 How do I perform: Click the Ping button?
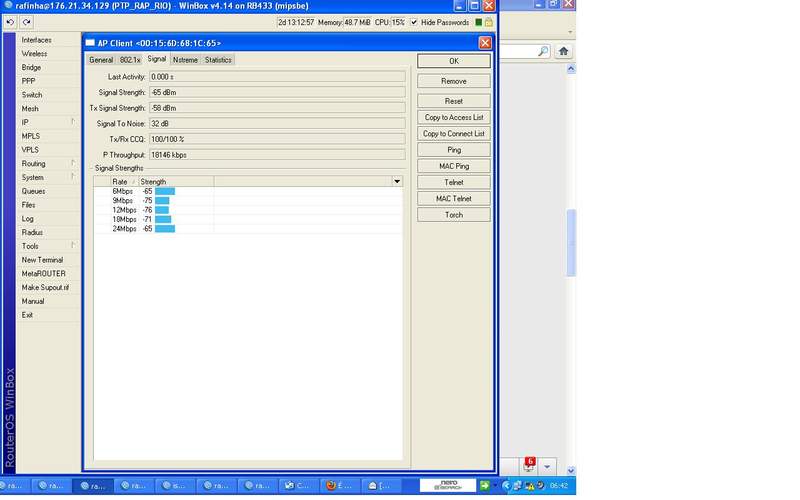pos(454,150)
